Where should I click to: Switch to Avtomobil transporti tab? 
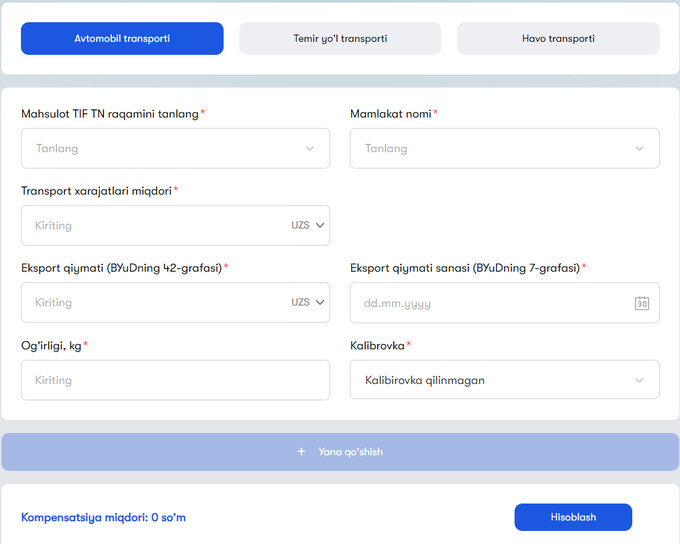point(122,39)
